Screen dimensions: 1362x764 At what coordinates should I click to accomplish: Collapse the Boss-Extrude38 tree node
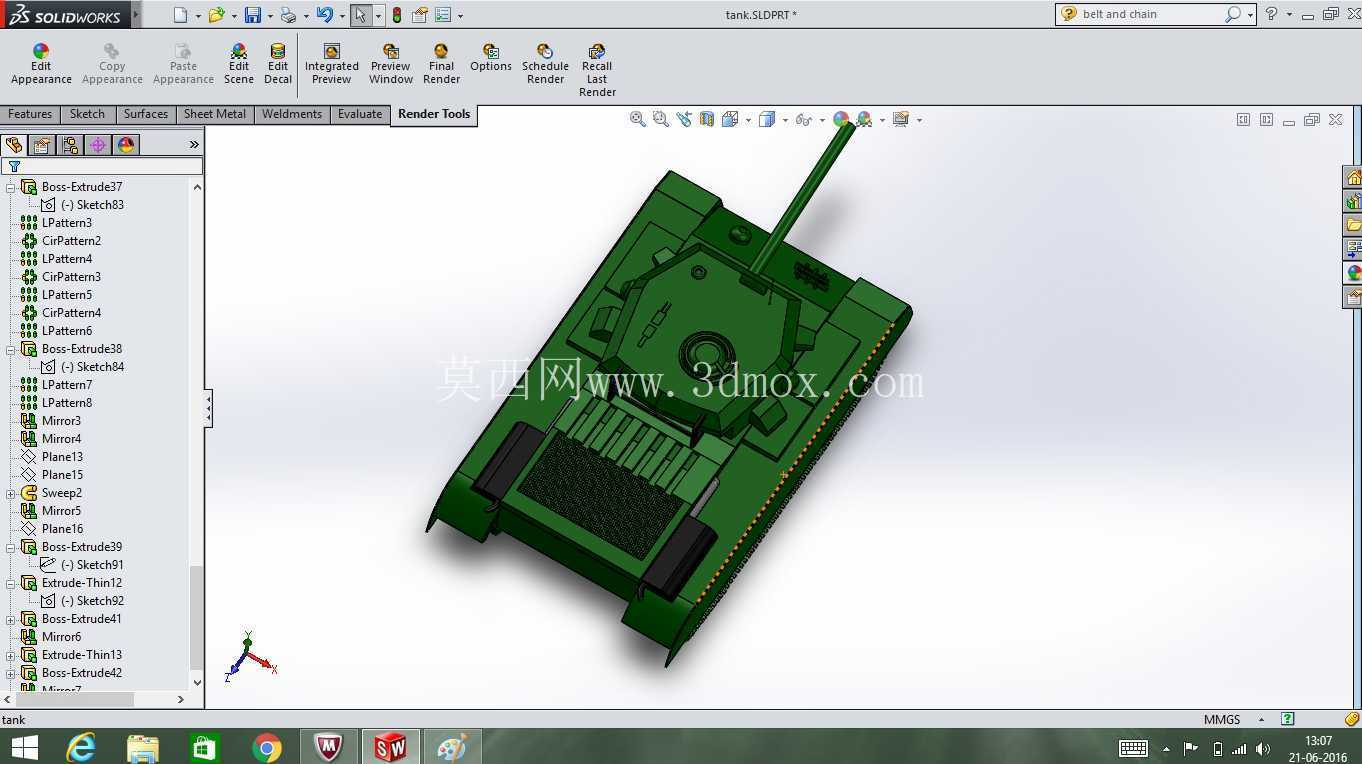[11, 349]
